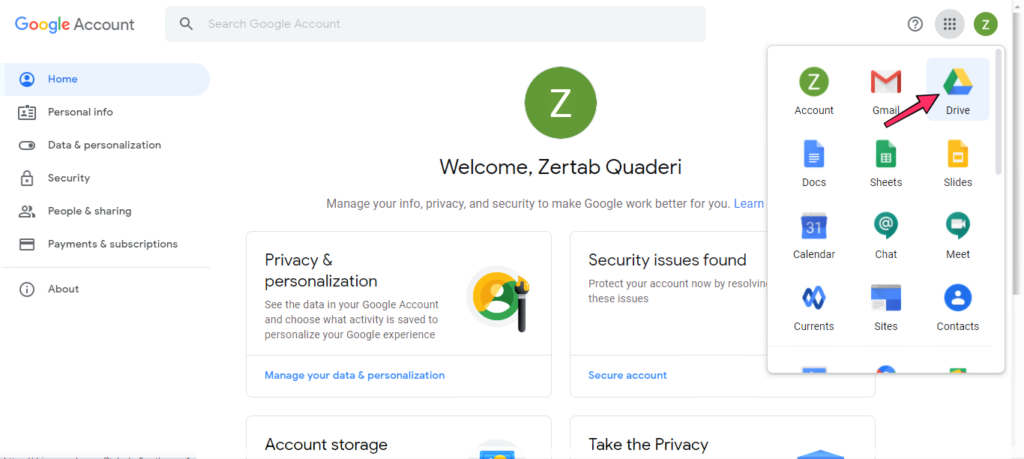Viewport: 1024px width, 459px height.
Task: Open Sites app icon
Action: [x=886, y=305]
